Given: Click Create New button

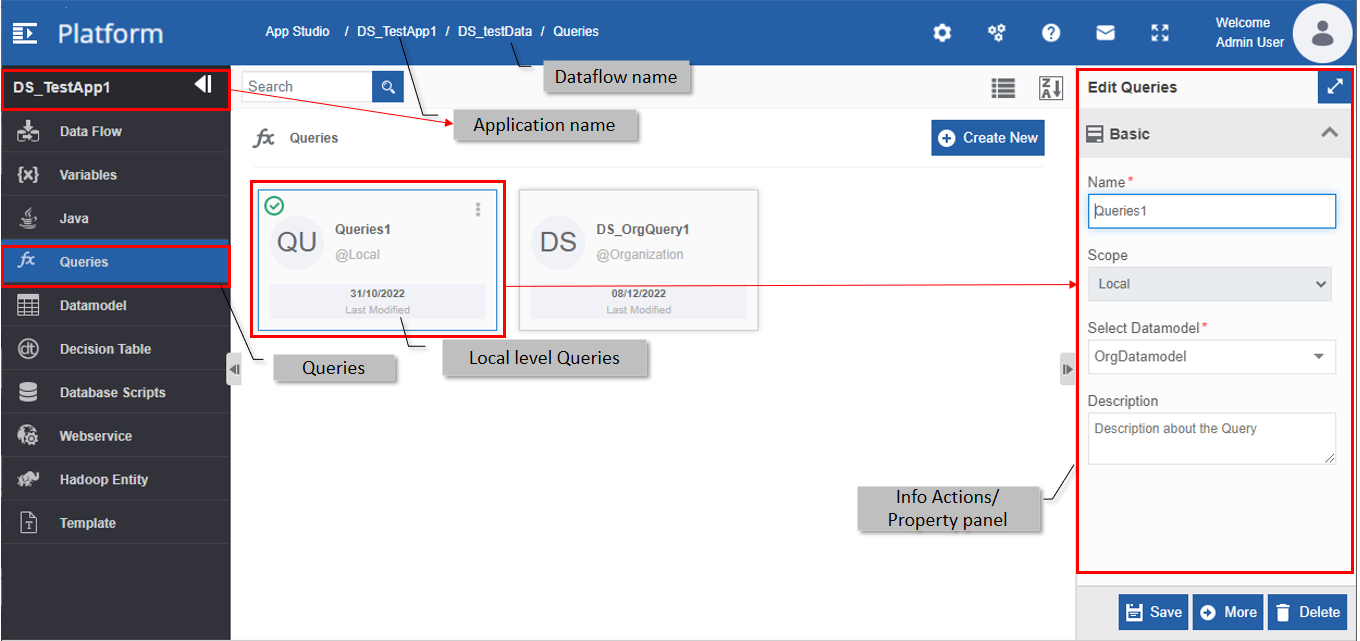Looking at the screenshot, I should click(x=988, y=138).
